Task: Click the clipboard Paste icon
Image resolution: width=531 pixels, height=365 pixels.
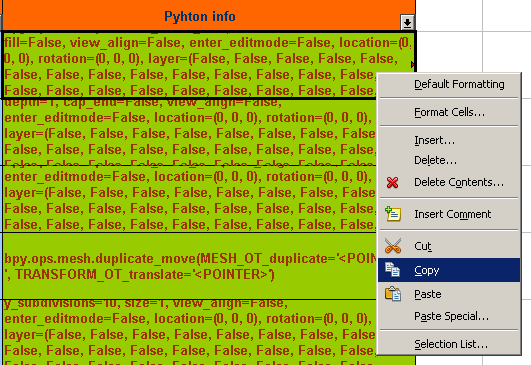Action: click(x=393, y=294)
